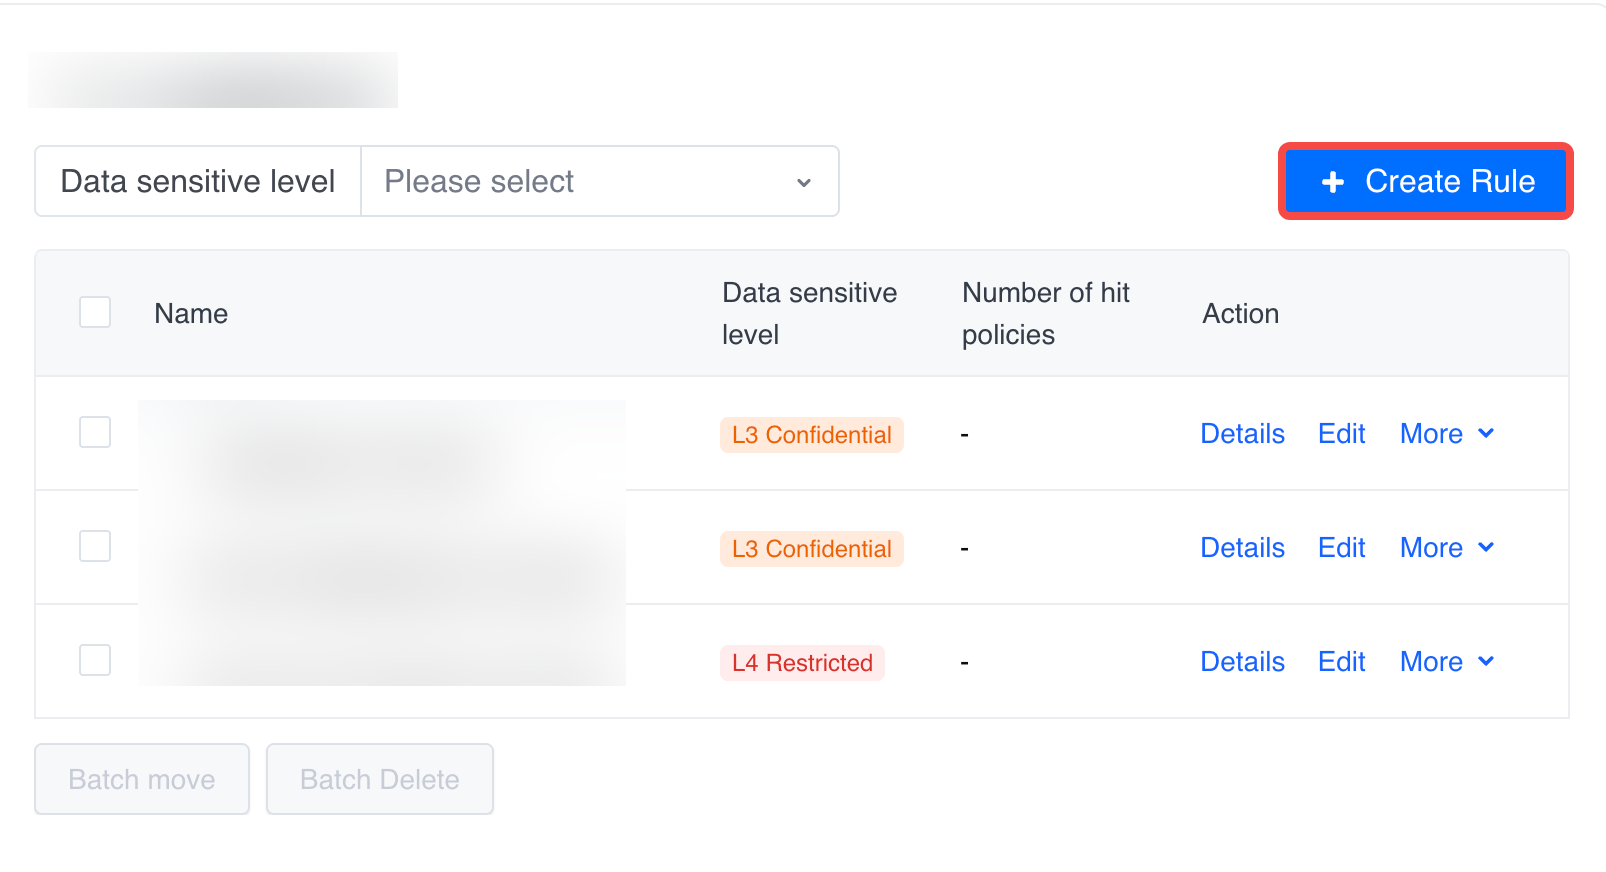
Task: View Details of the L4 Restricted rule
Action: coord(1242,662)
